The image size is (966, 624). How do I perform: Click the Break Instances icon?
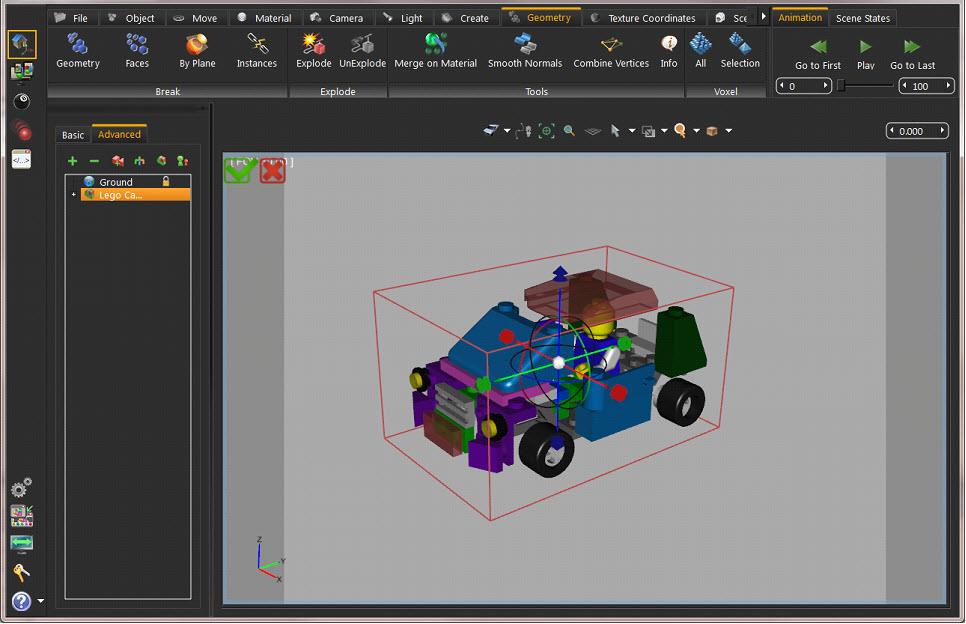(x=257, y=51)
